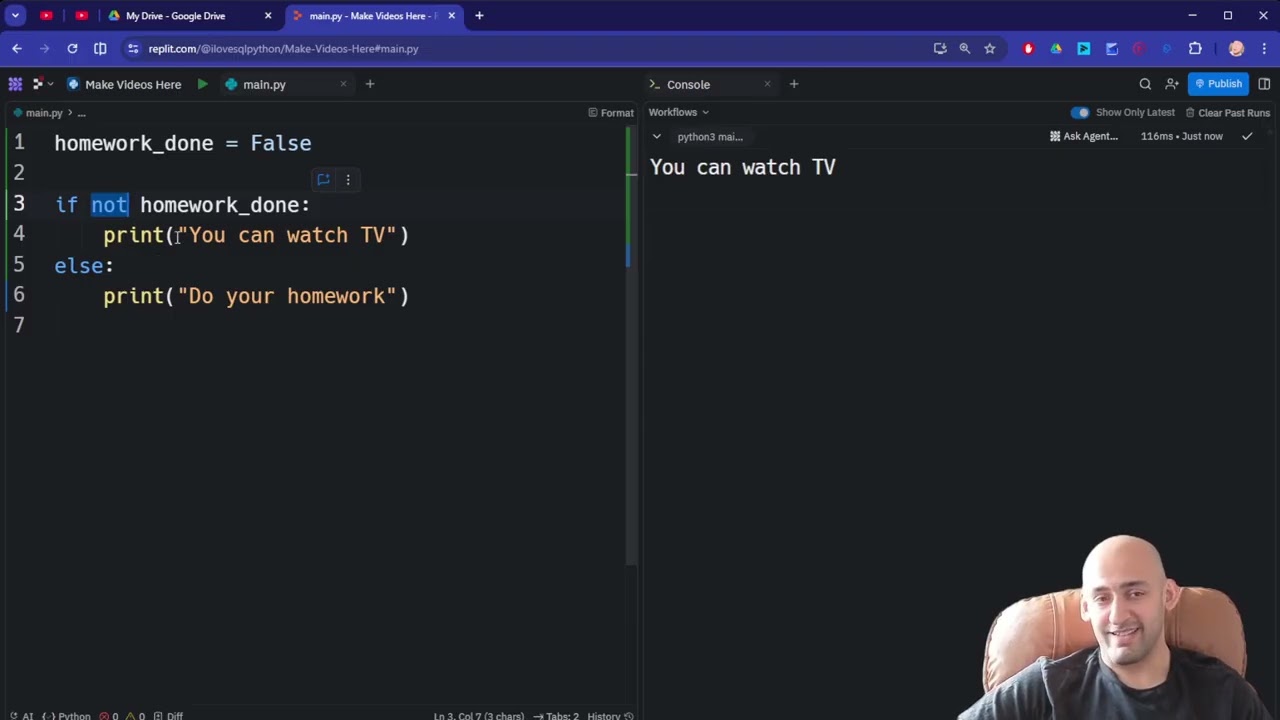Bookmark this page with the star icon
Viewport: 1280px width, 720px height.
pos(990,48)
